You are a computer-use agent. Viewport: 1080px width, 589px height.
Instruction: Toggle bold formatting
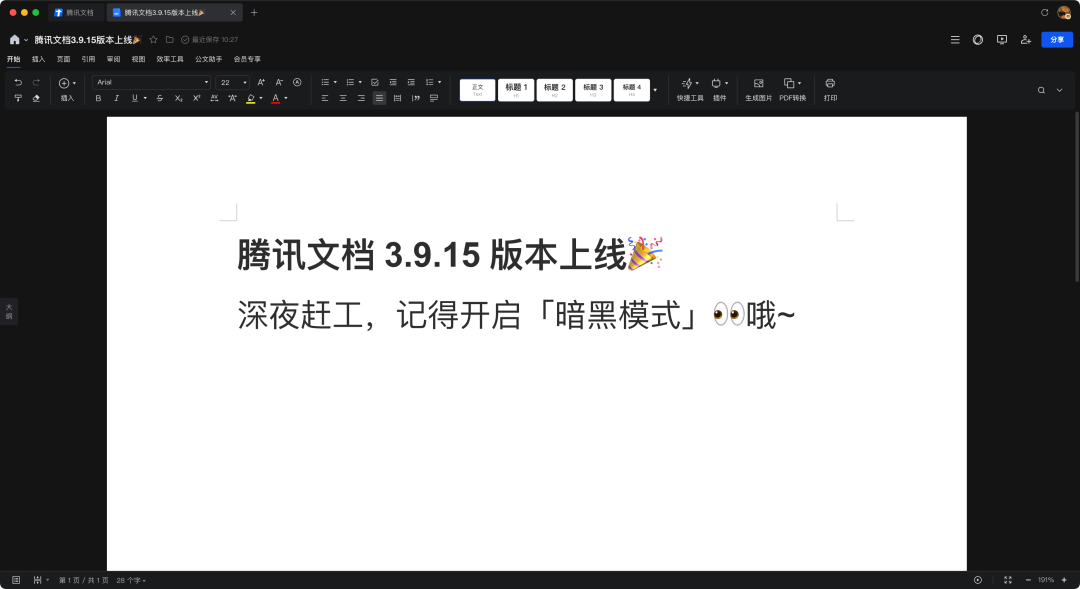[98, 99]
